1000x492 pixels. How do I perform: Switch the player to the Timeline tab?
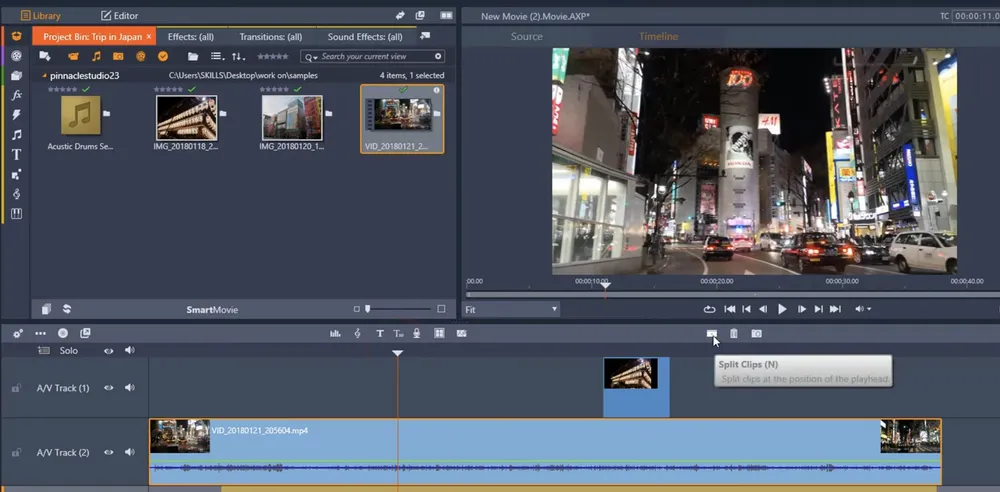659,36
